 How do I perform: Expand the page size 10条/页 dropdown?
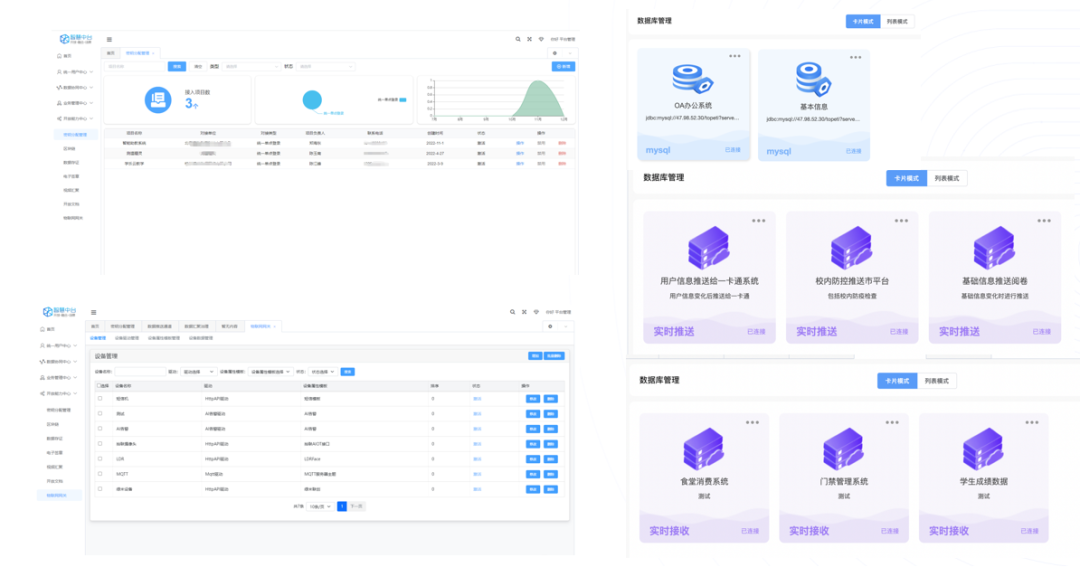tap(319, 507)
